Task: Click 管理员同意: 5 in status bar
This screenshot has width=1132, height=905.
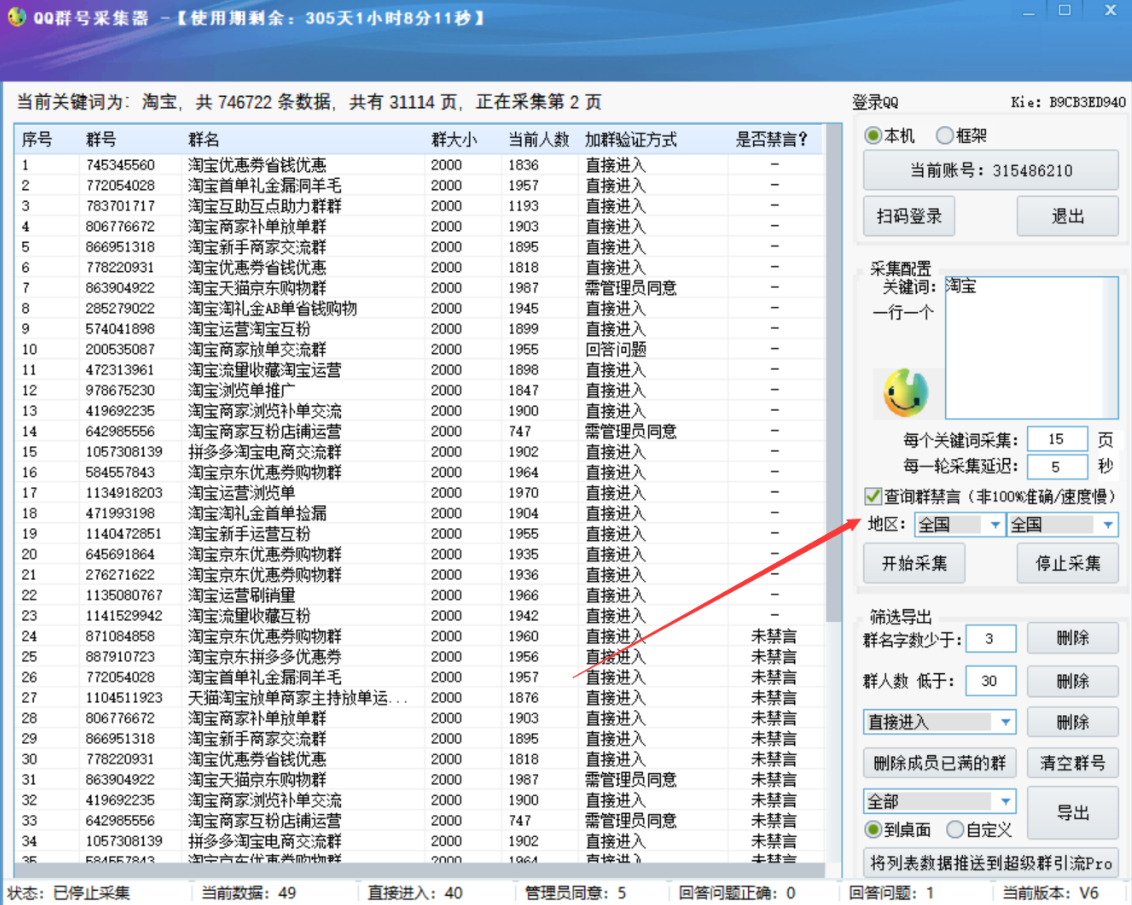Action: [x=575, y=893]
